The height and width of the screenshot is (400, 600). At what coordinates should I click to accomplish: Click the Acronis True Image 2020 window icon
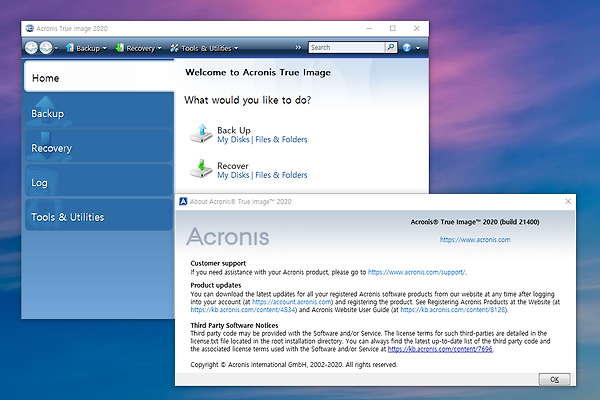pos(29,28)
